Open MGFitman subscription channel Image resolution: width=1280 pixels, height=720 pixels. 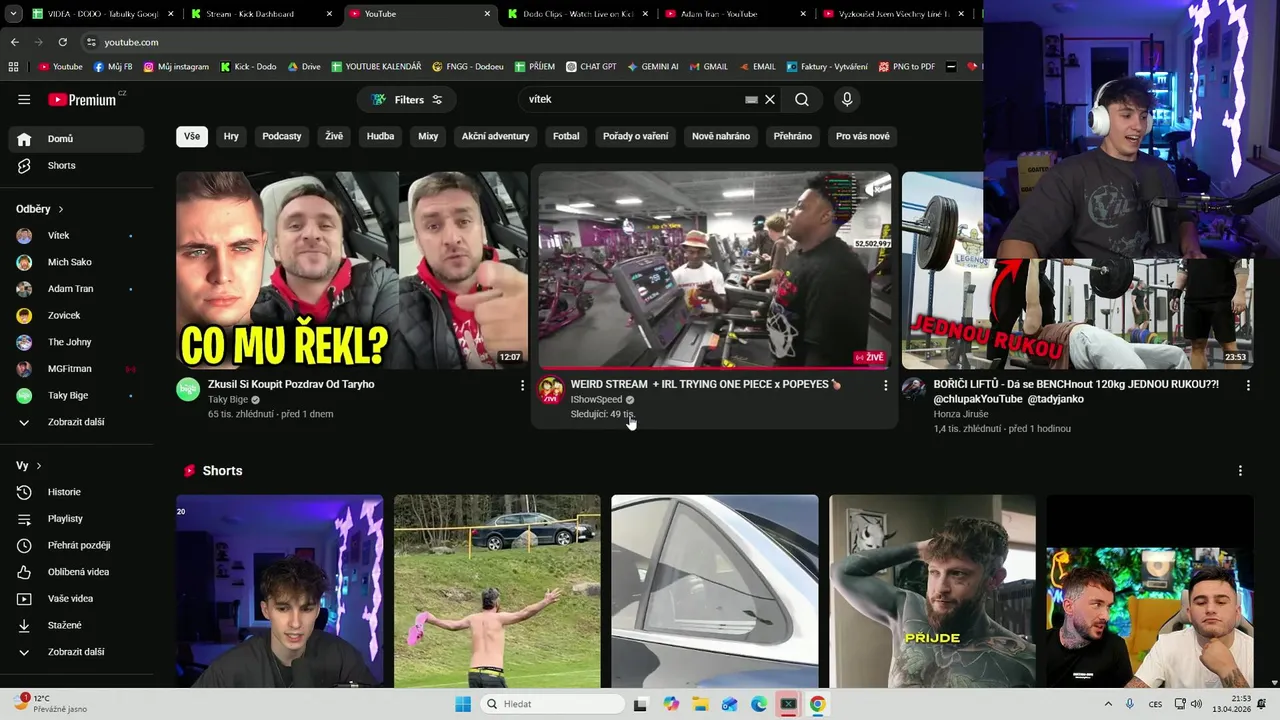tap(76, 369)
